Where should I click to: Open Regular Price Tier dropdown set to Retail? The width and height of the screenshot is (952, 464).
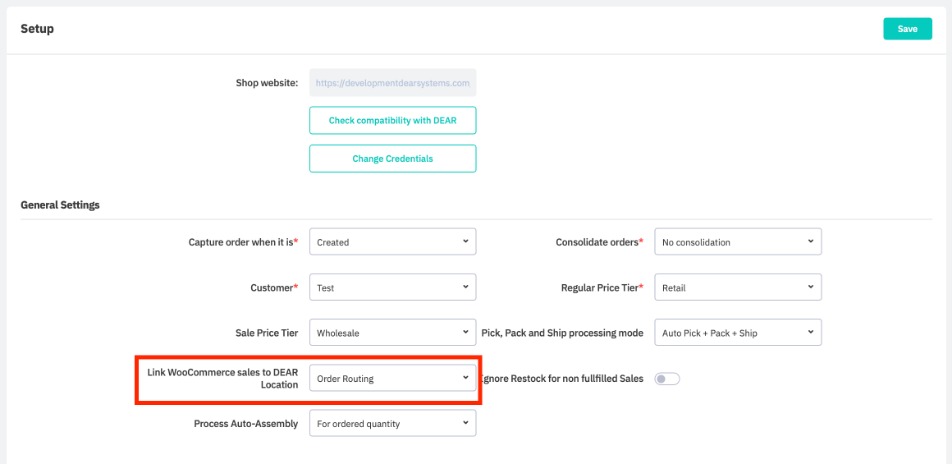(737, 287)
